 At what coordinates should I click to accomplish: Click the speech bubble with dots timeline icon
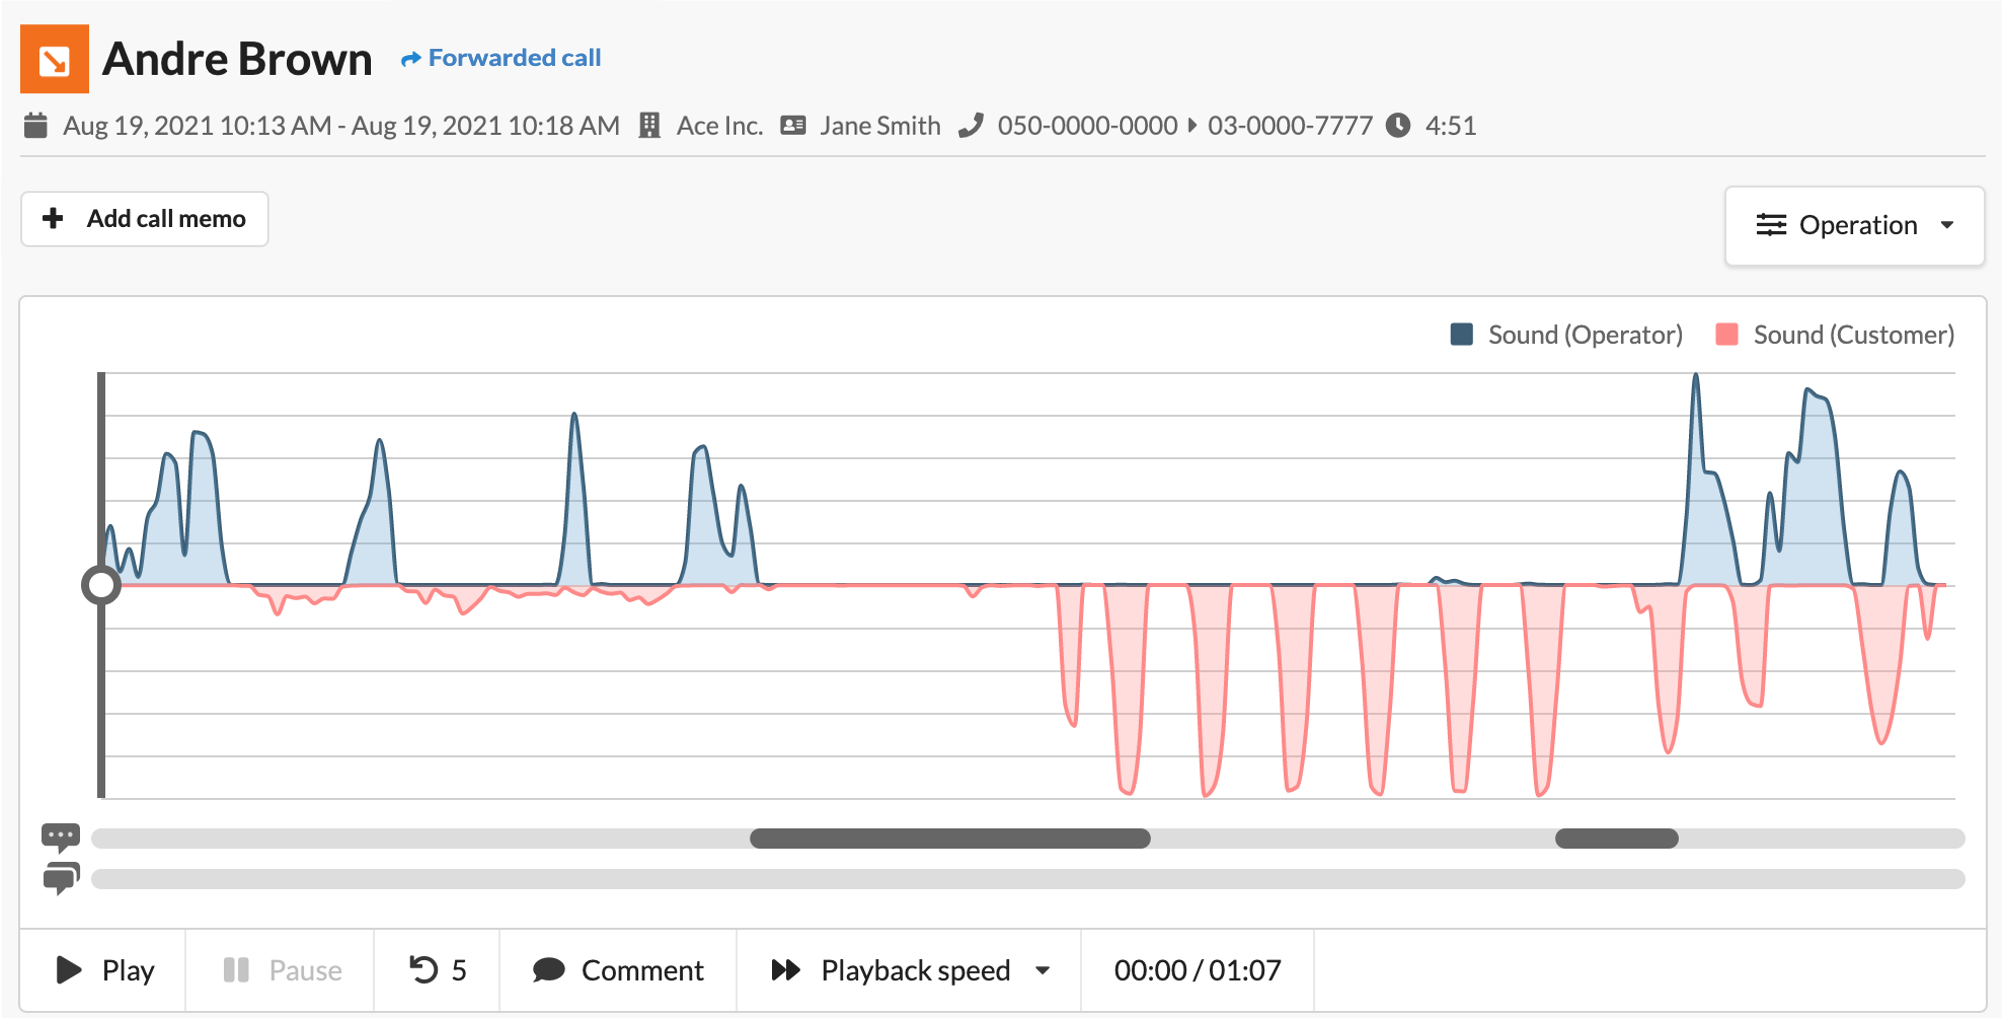pos(60,836)
